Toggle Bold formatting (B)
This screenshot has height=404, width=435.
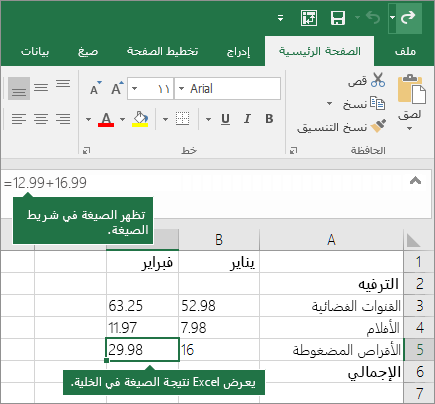point(269,119)
